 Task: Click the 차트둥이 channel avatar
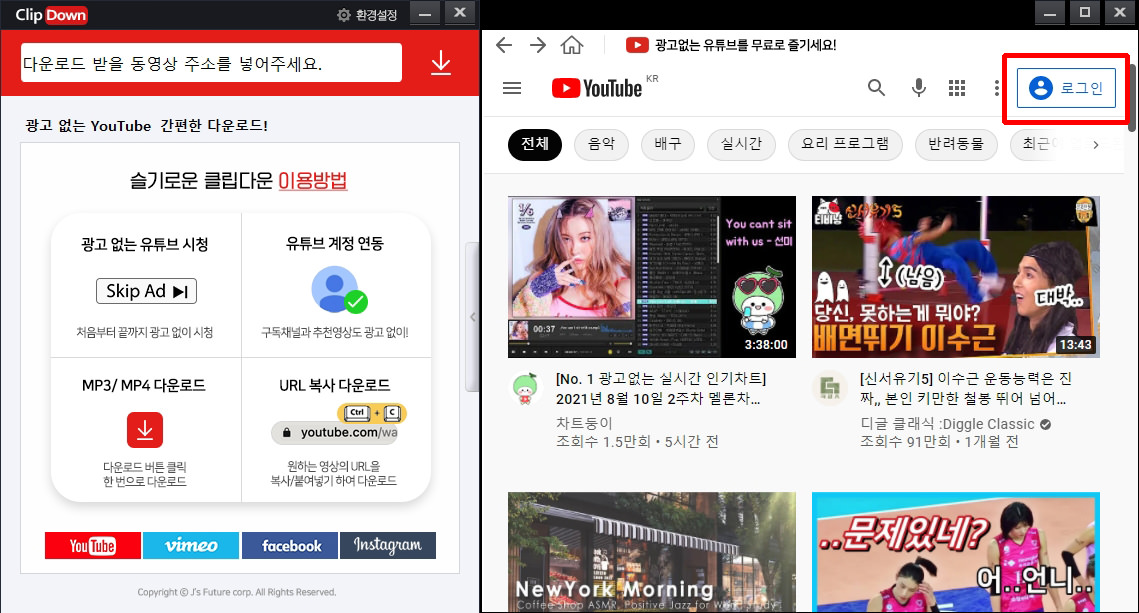[525, 388]
